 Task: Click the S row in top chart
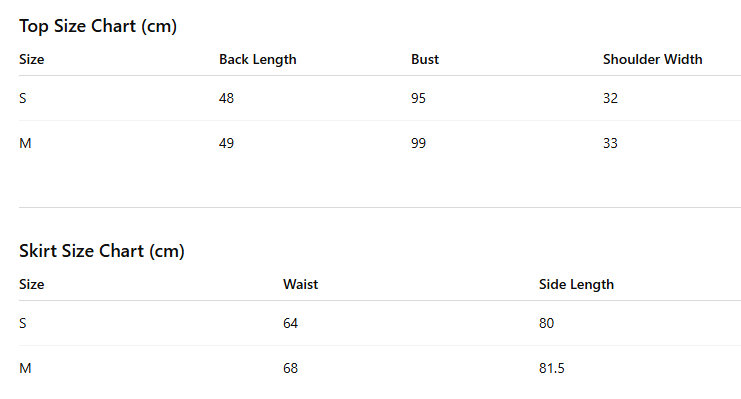pos(380,98)
